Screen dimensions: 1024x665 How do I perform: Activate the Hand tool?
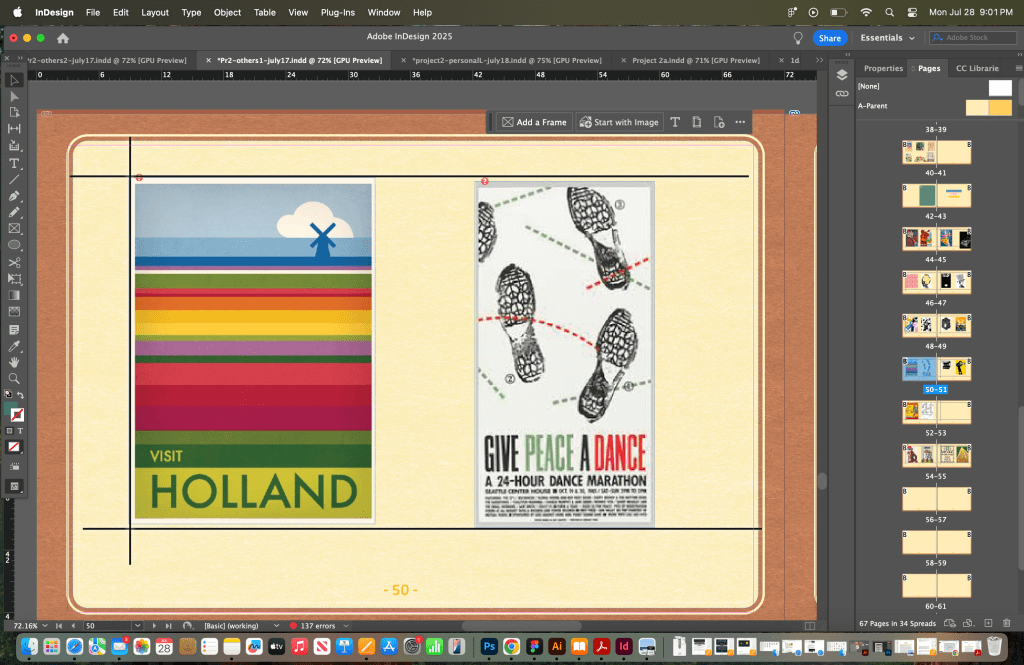(14, 362)
